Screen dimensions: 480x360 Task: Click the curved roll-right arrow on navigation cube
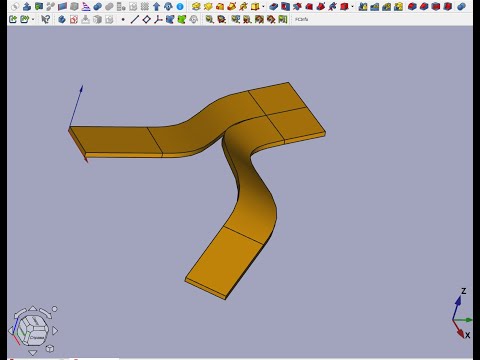click(x=46, y=313)
